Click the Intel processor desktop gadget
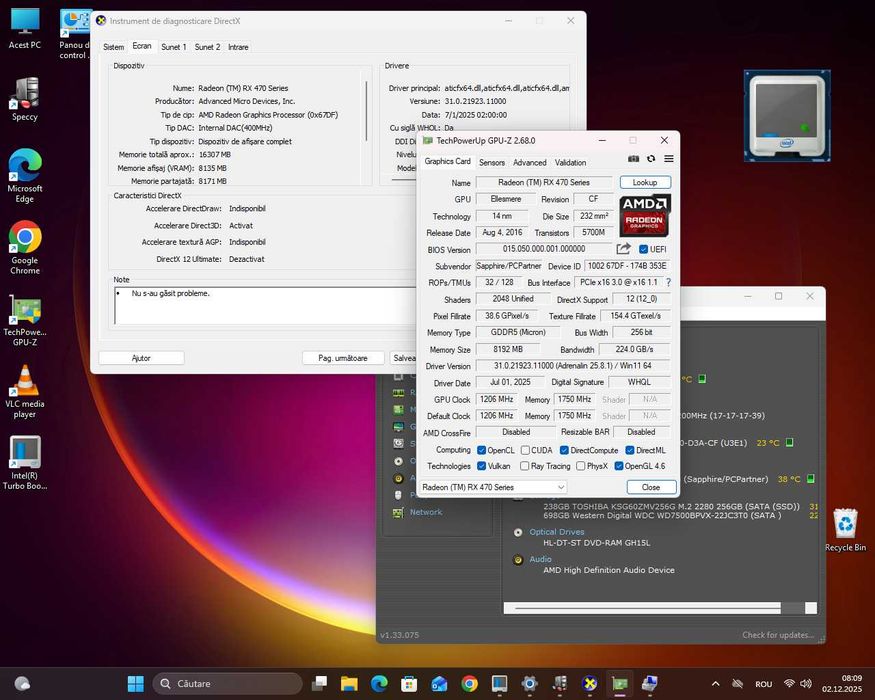Screen dimensions: 875x700 (787, 116)
